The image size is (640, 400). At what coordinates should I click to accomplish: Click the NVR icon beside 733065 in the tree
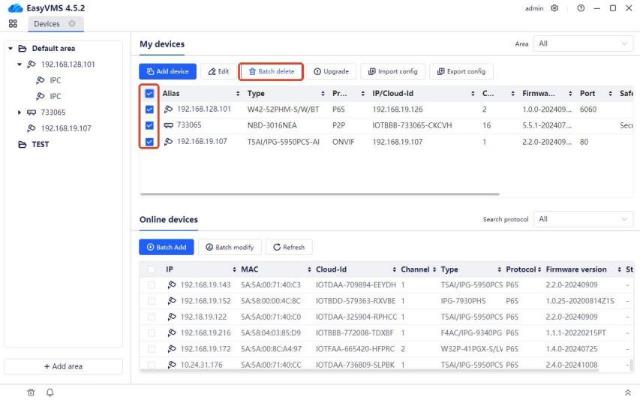[32, 113]
